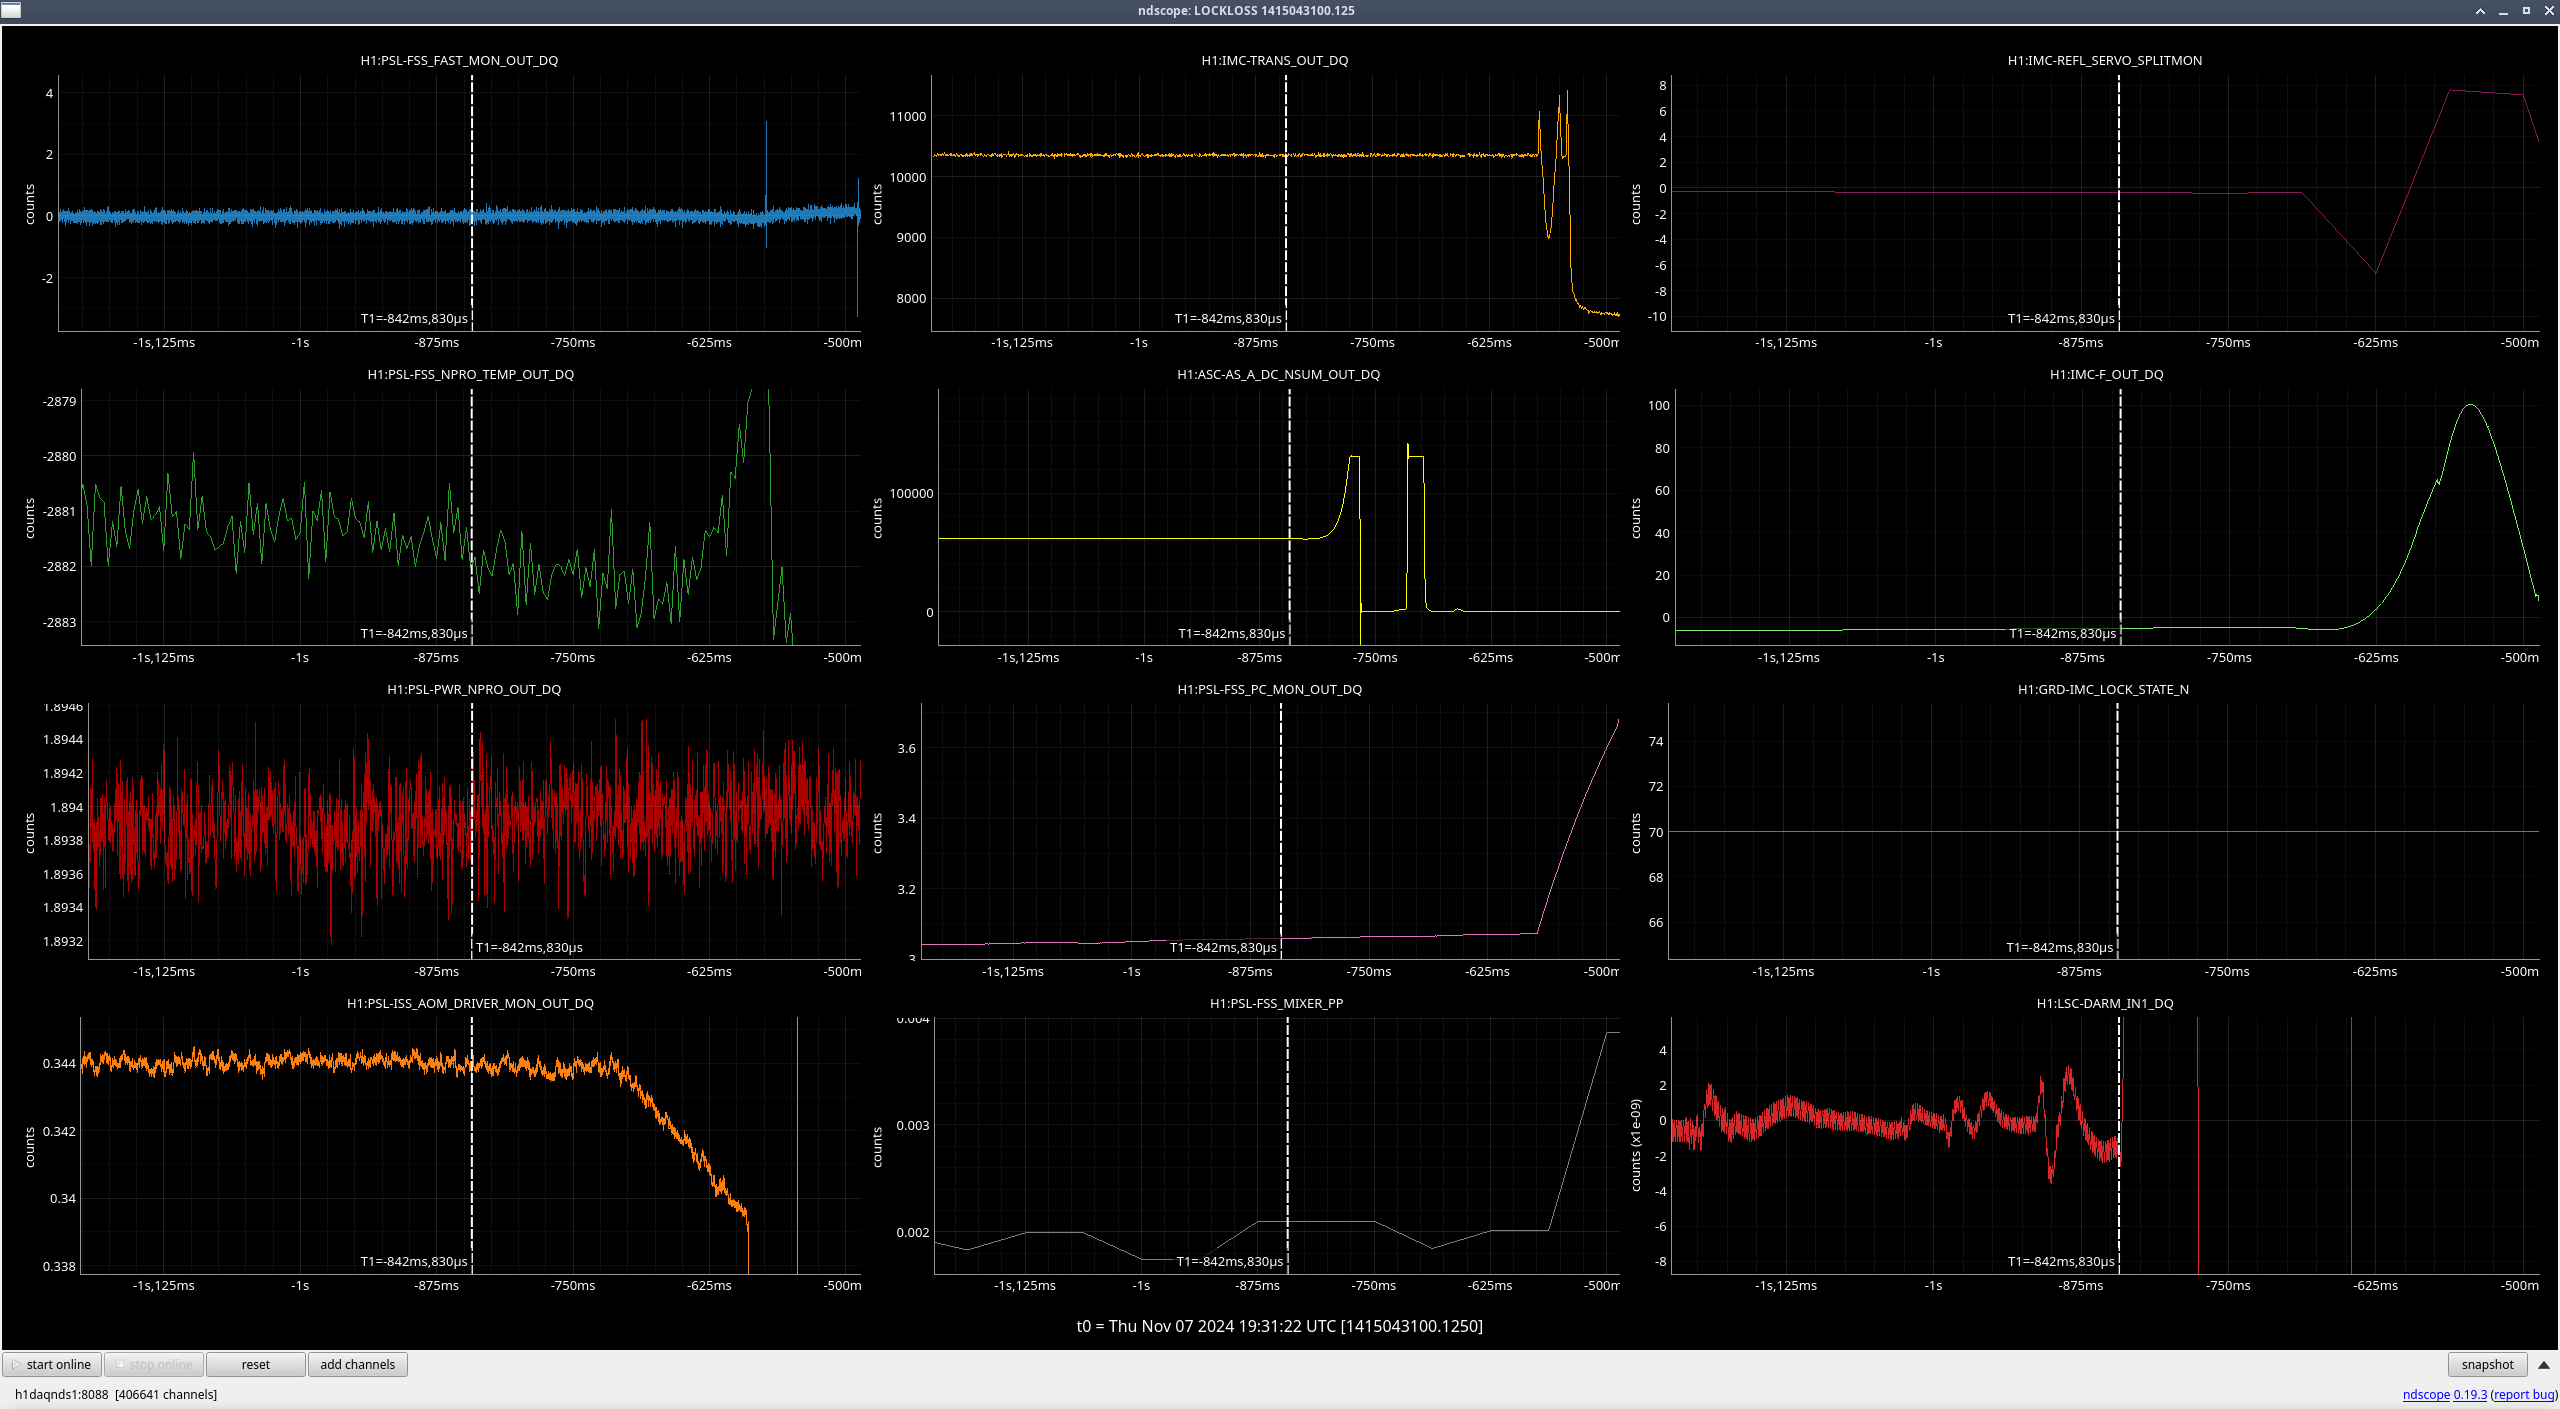Viewport: 2560px width, 1409px height.
Task: Open the add channels dialog
Action: 358,1364
